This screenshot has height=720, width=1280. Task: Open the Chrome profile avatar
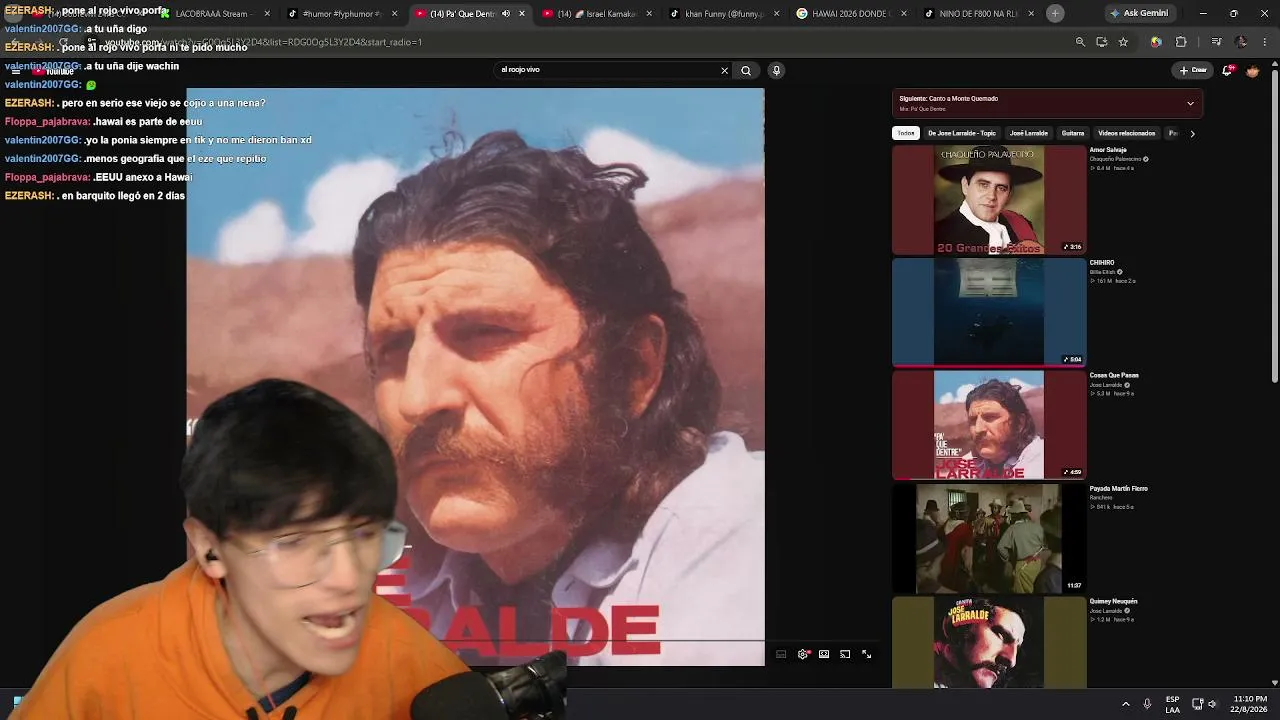pyautogui.click(x=1242, y=42)
